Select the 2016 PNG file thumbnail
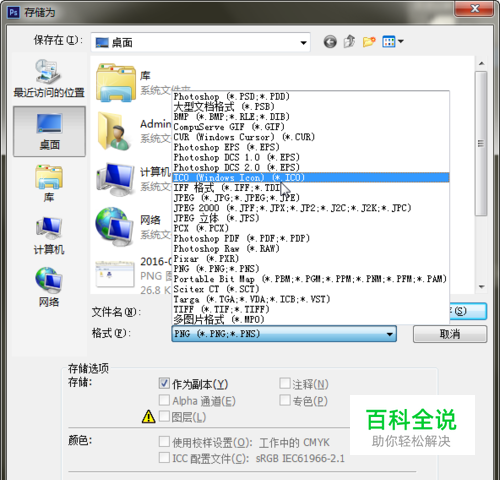Screen dimensions: 500x480 pos(115,274)
